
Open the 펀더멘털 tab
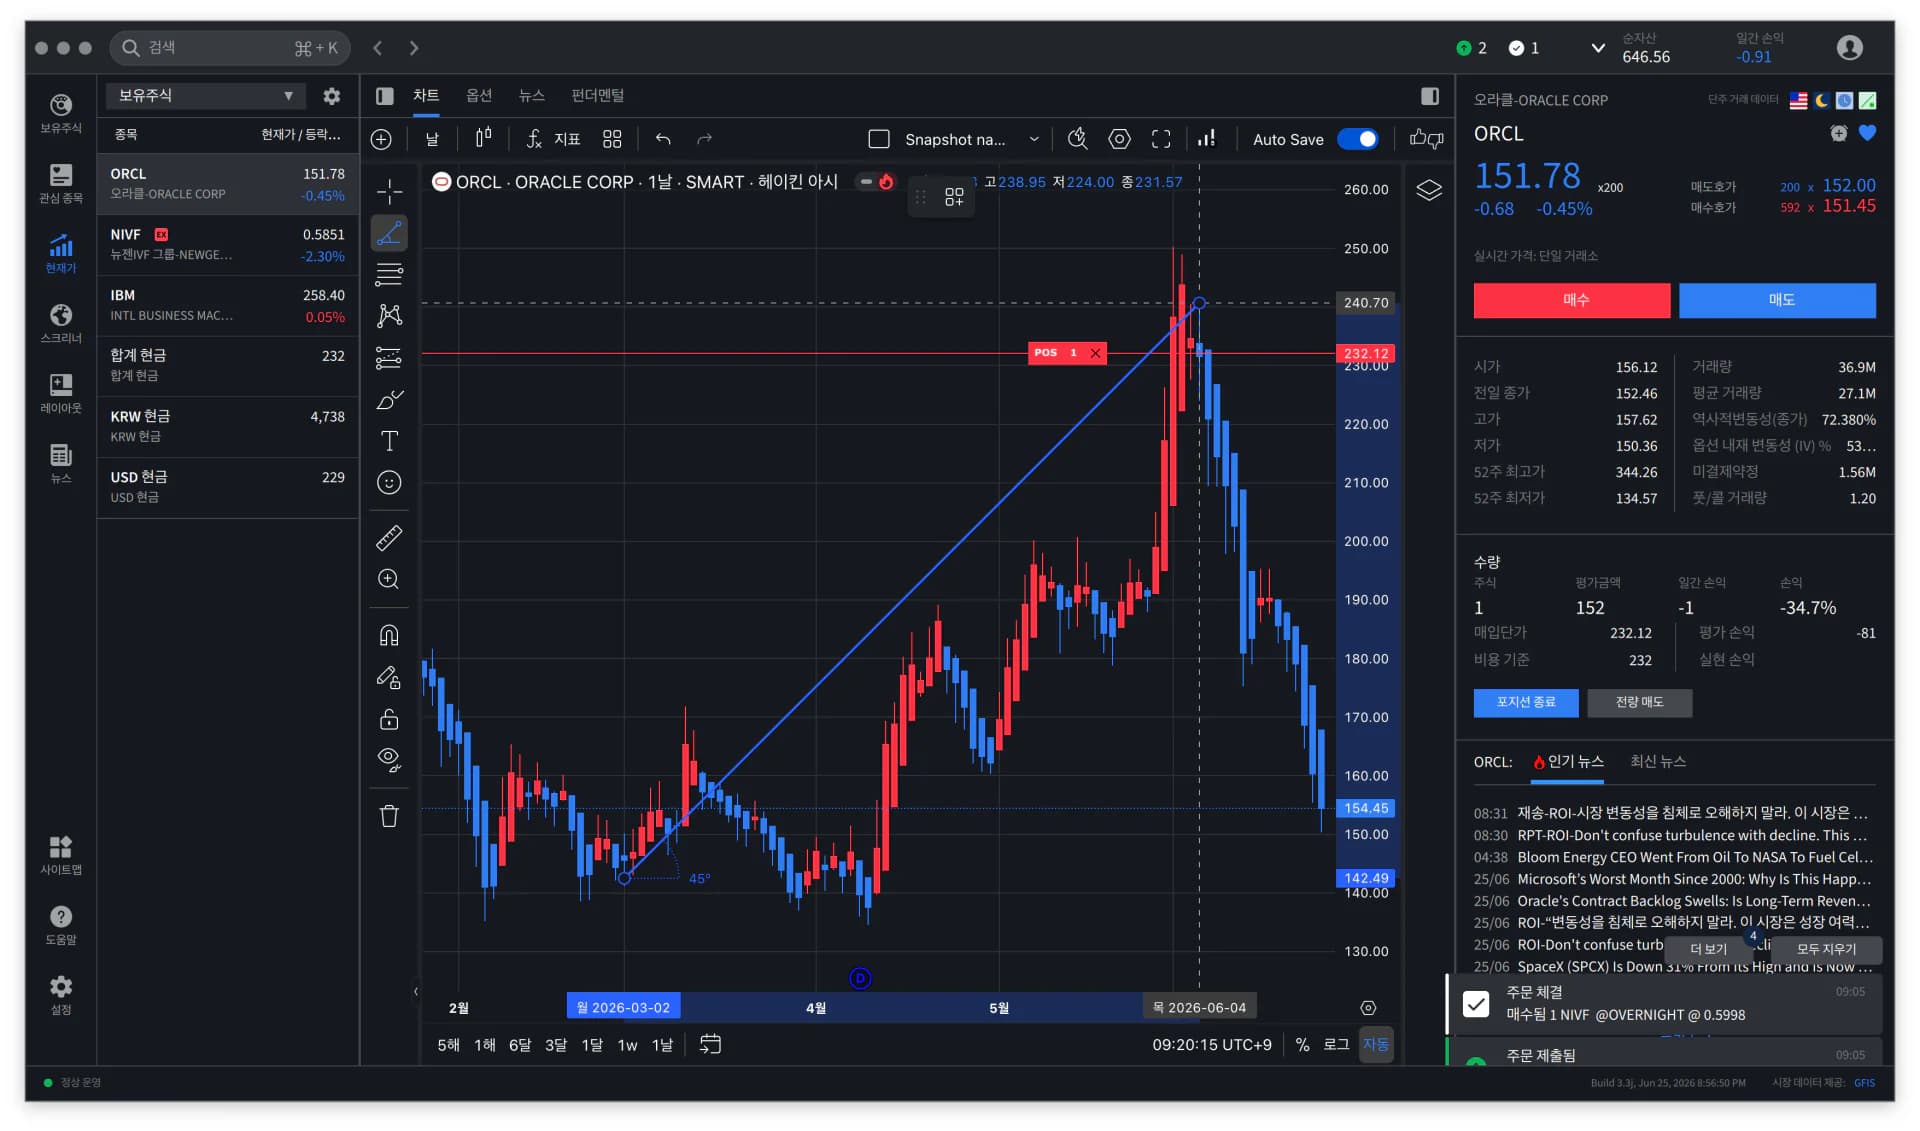[598, 95]
